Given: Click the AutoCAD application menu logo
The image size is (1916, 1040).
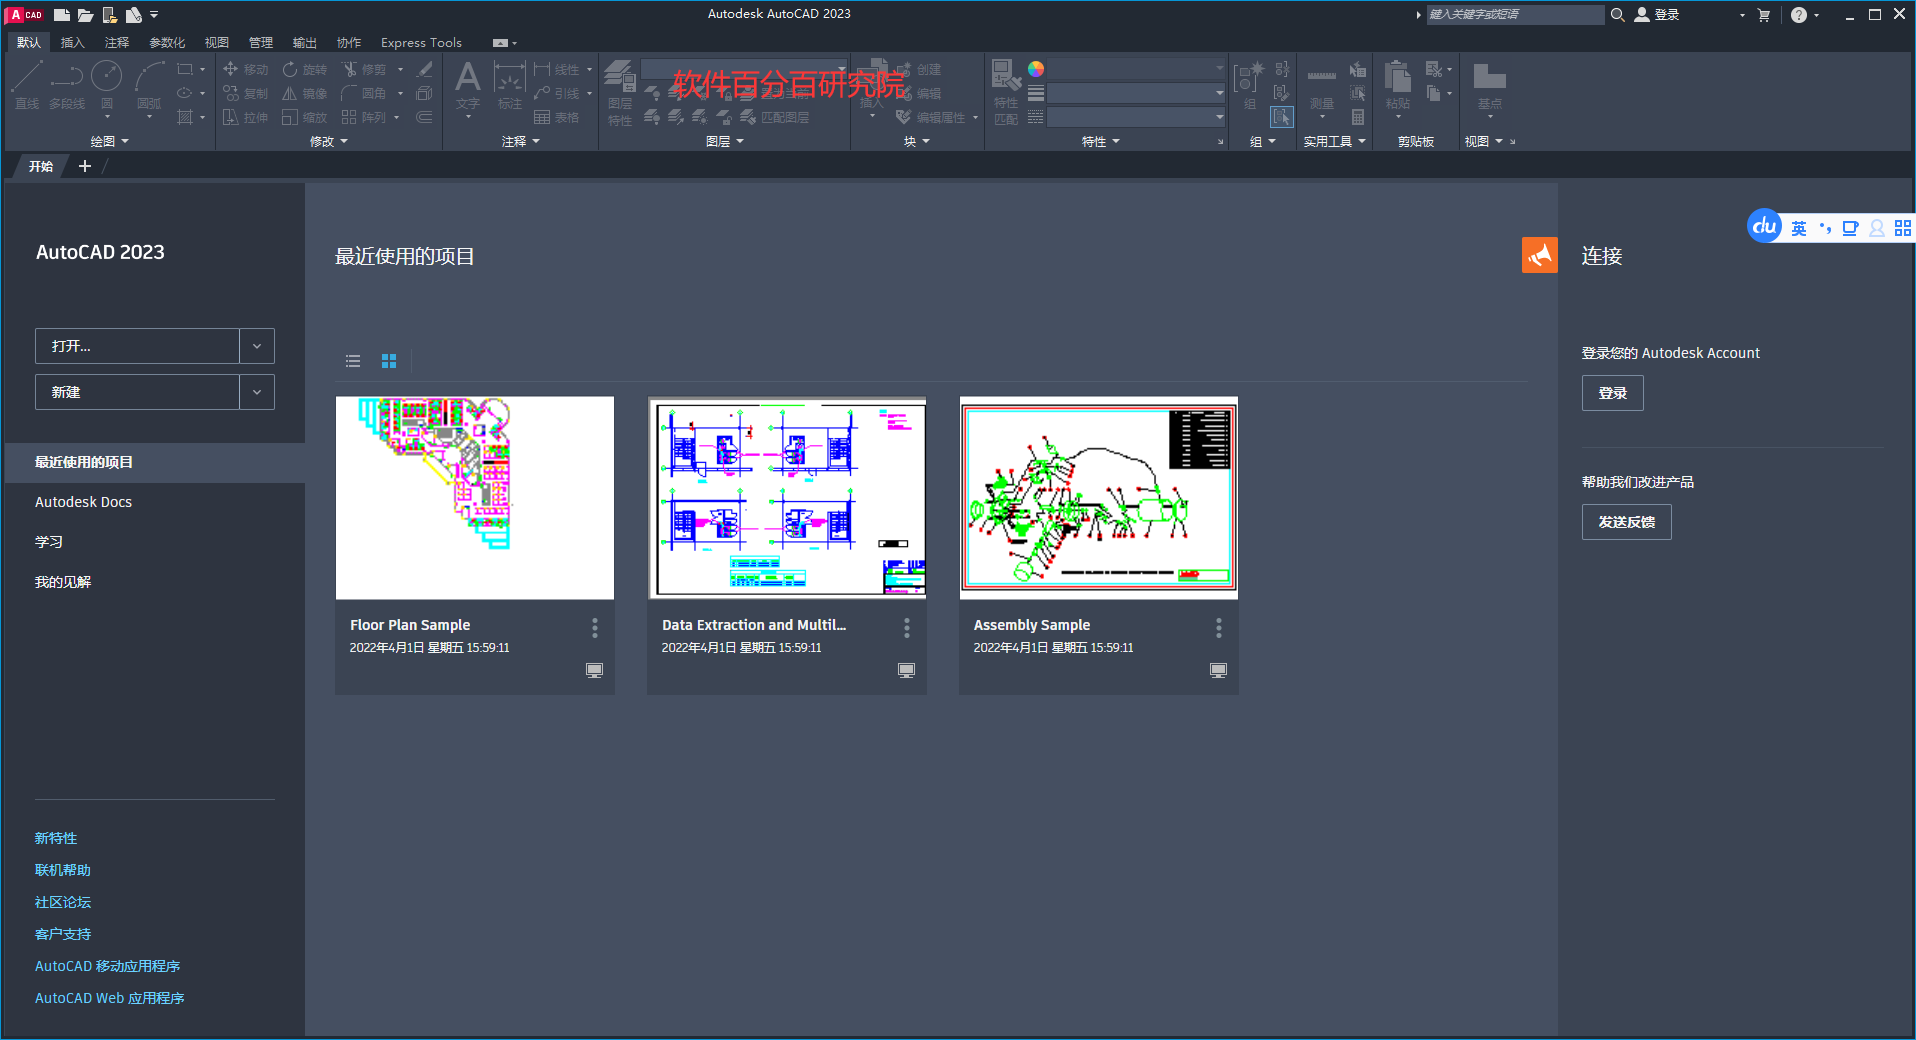Looking at the screenshot, I should (x=26, y=14).
